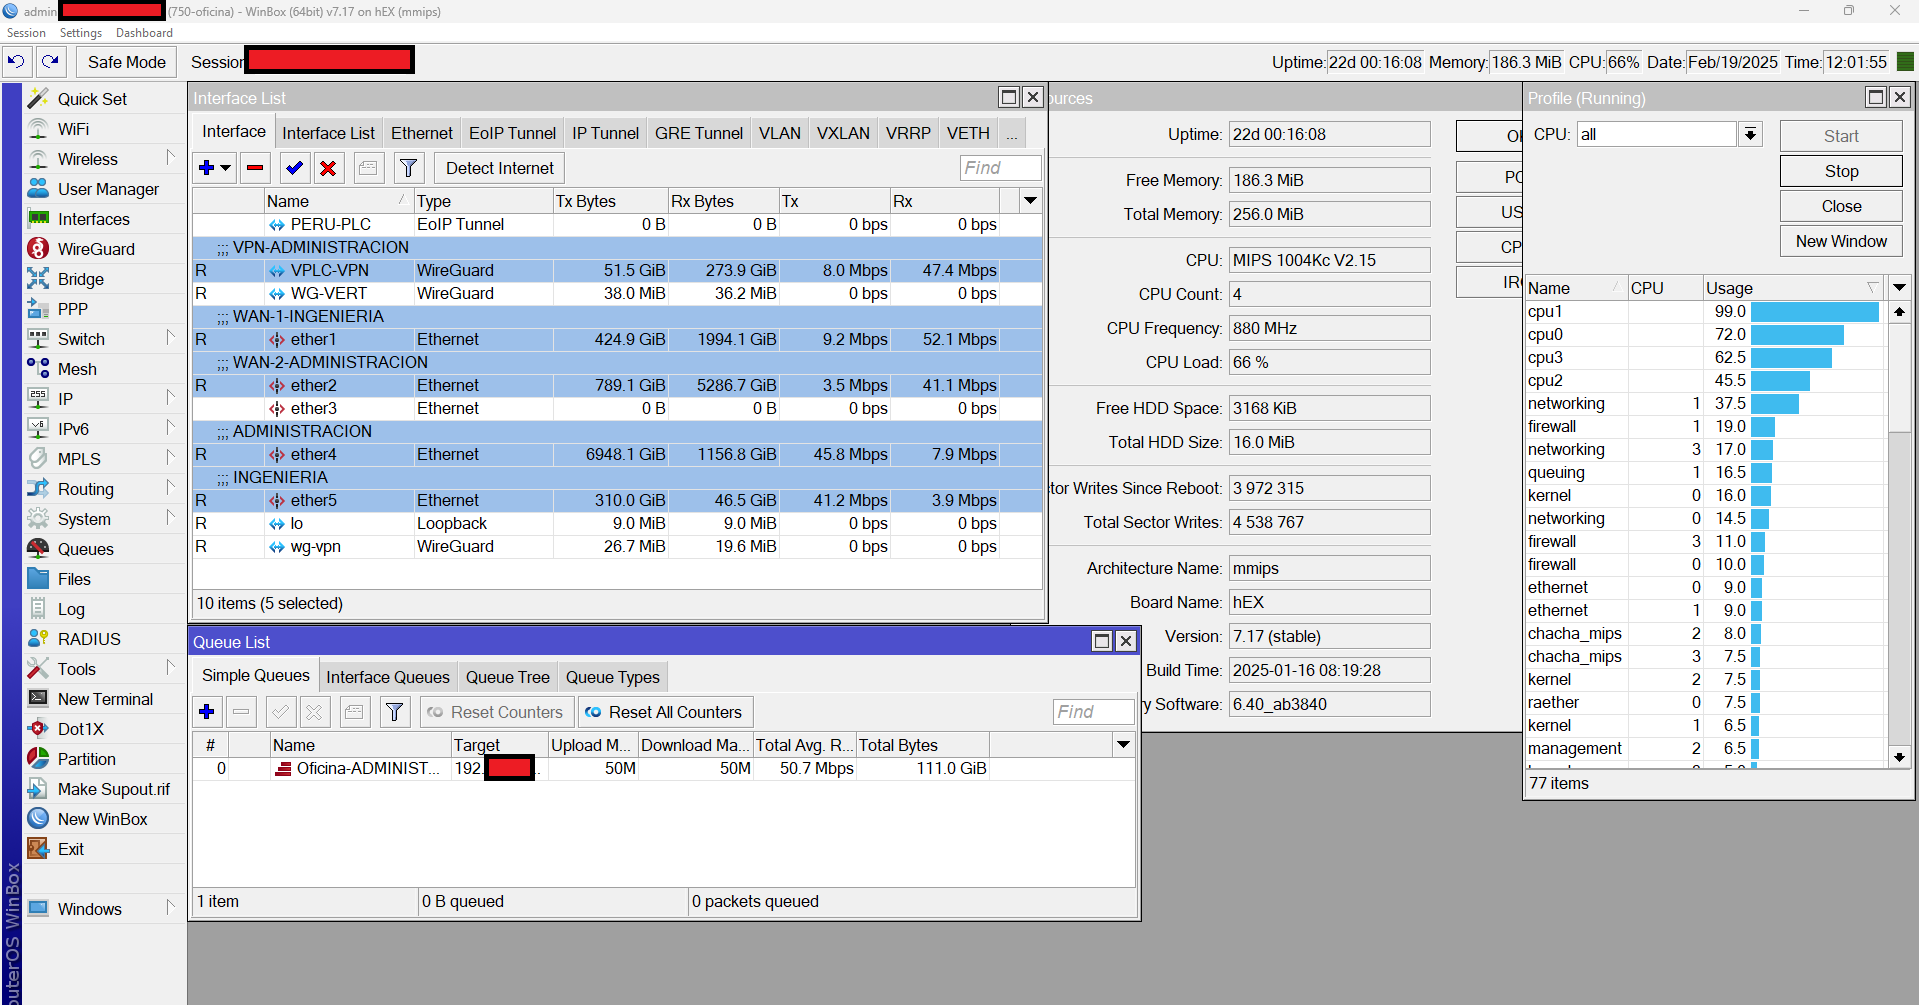Switch to the Ethernet tab
The width and height of the screenshot is (1919, 1005).
tap(422, 133)
